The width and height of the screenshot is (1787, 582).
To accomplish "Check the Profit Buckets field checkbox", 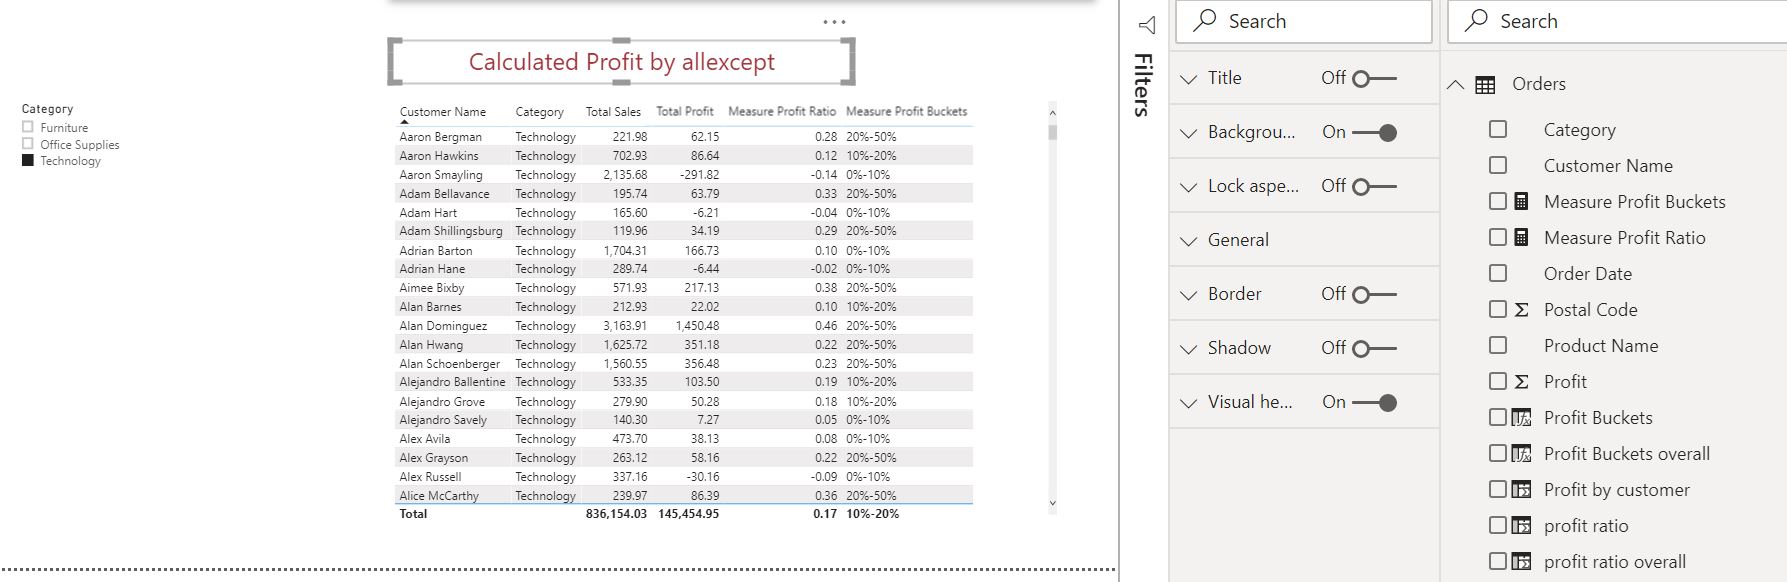I will click(1498, 417).
